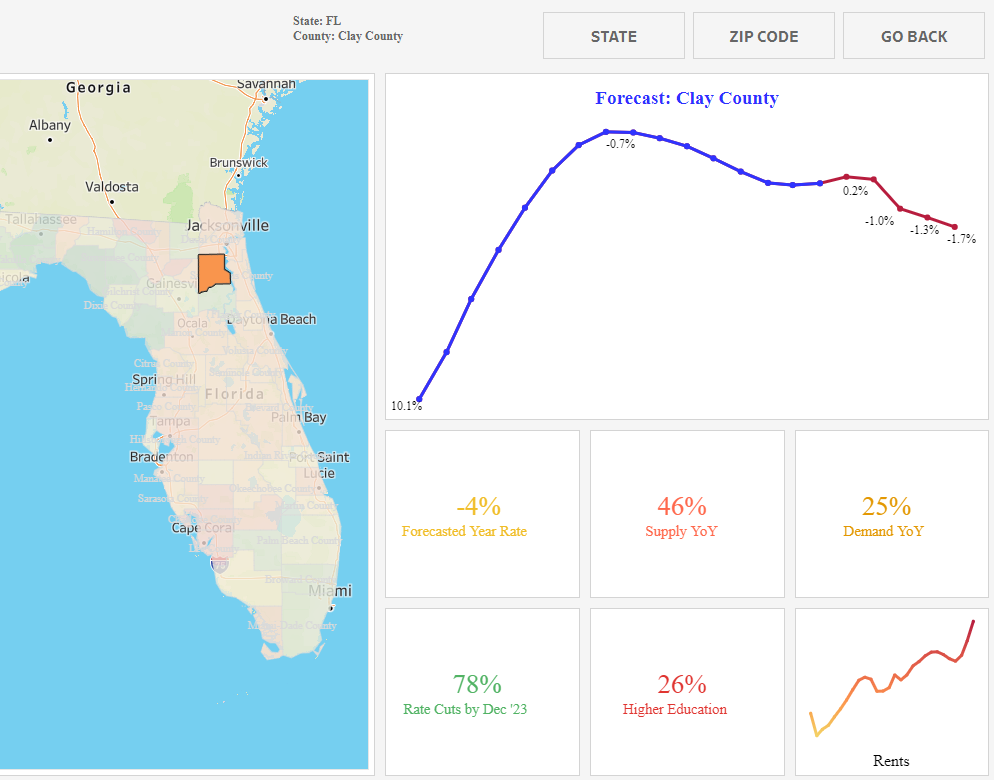Click the Tampa label on the map

point(169,421)
